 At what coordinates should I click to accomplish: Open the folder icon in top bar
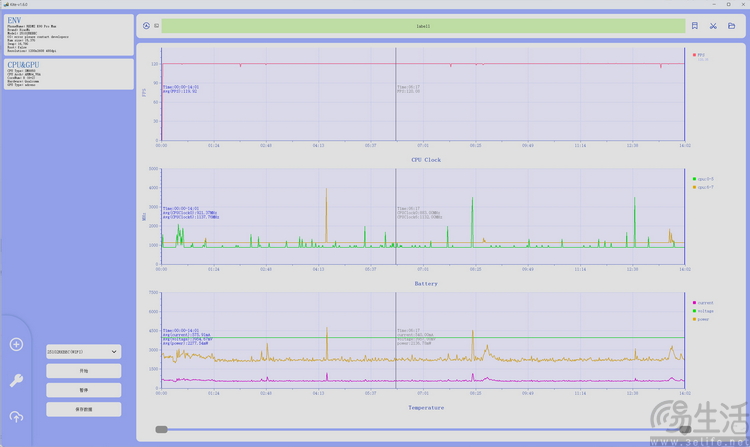coord(732,26)
